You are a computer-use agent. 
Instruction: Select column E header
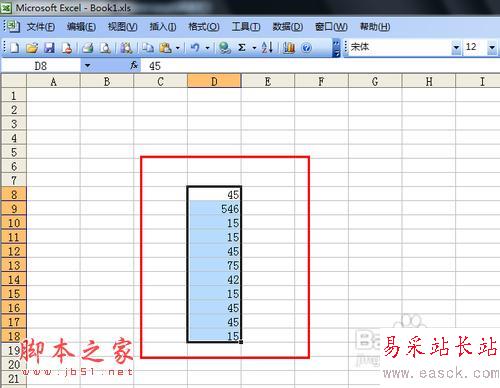tap(268, 81)
